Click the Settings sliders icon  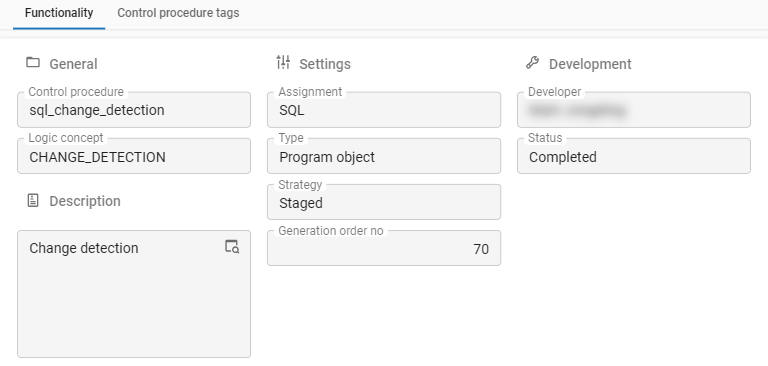pos(283,62)
